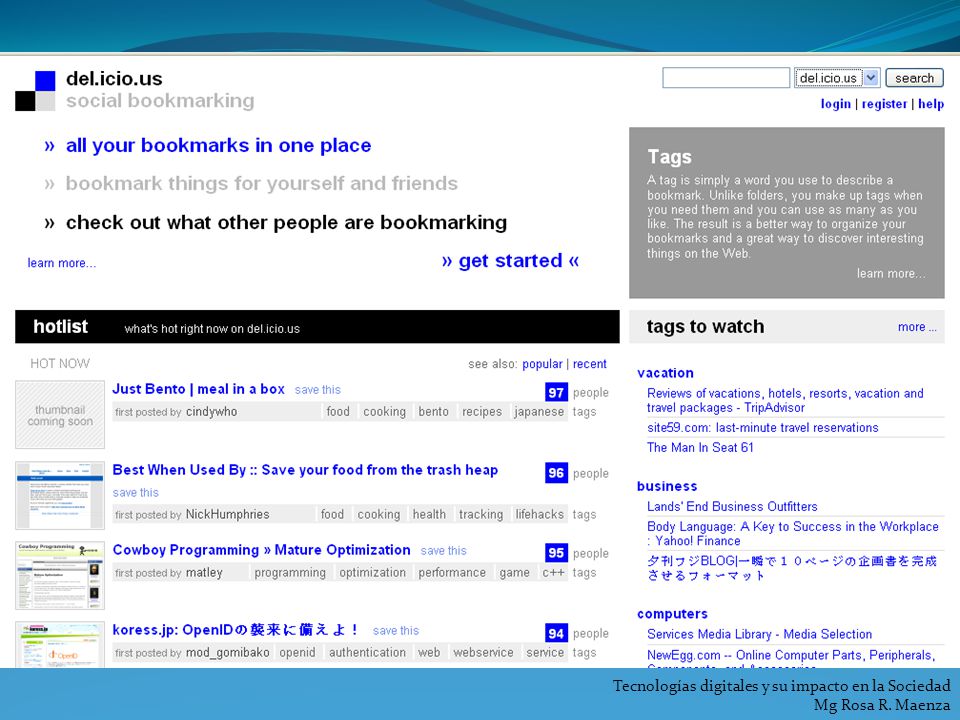Open Cowboy Programming Mature Optimization bookmark
The width and height of the screenshot is (960, 720).
point(261,550)
